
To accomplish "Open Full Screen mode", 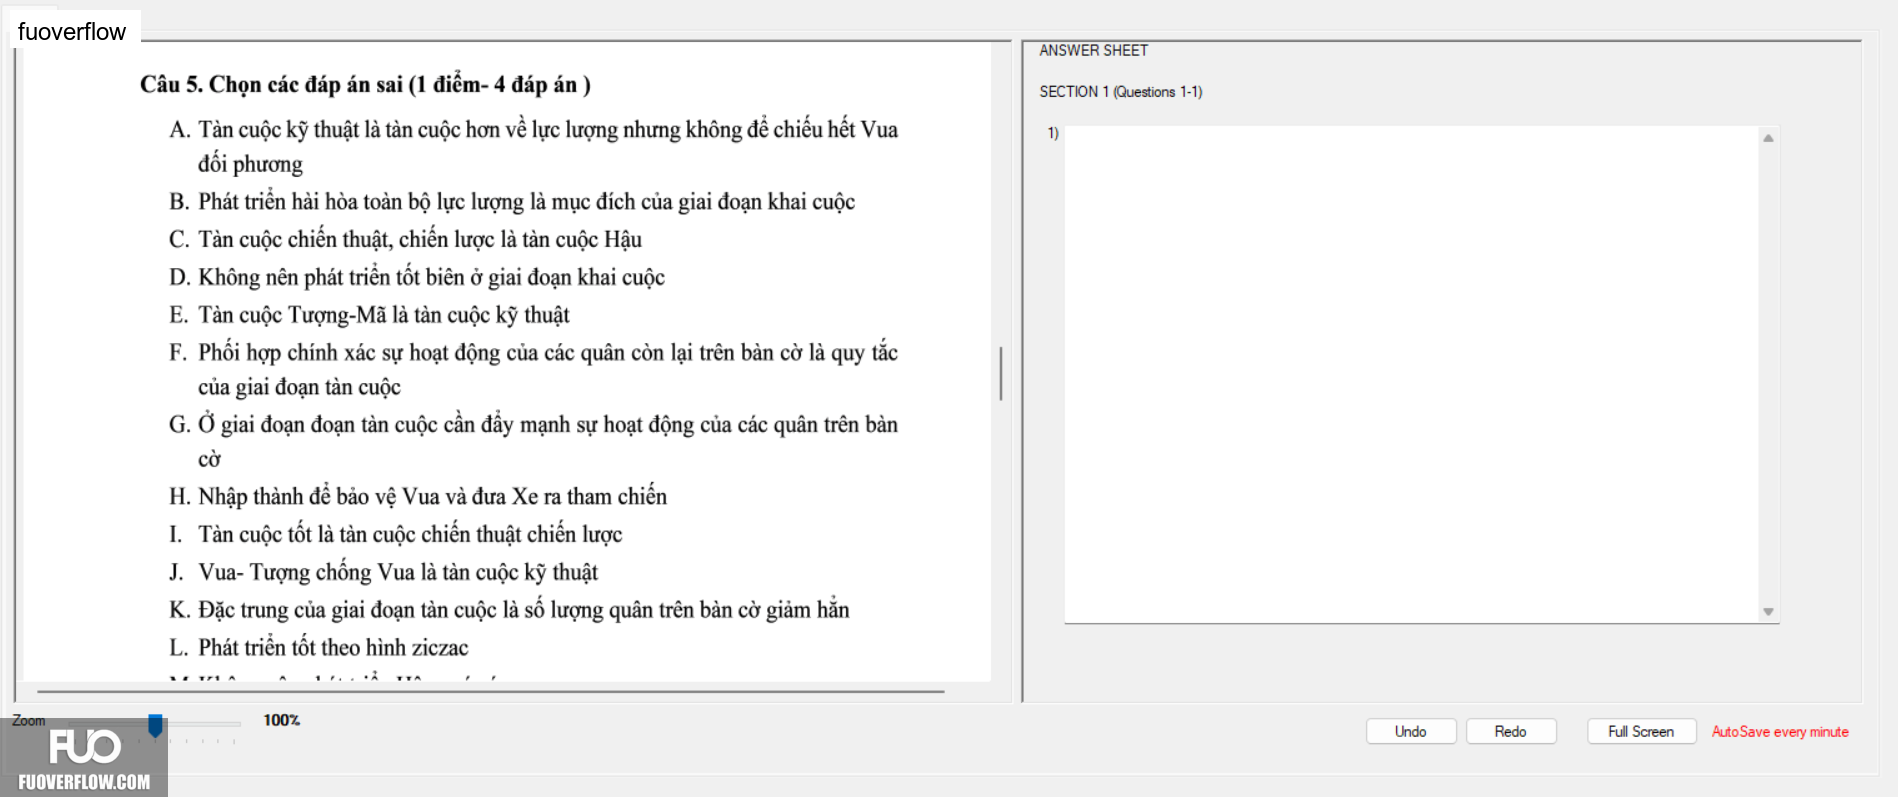I will click(x=1641, y=731).
